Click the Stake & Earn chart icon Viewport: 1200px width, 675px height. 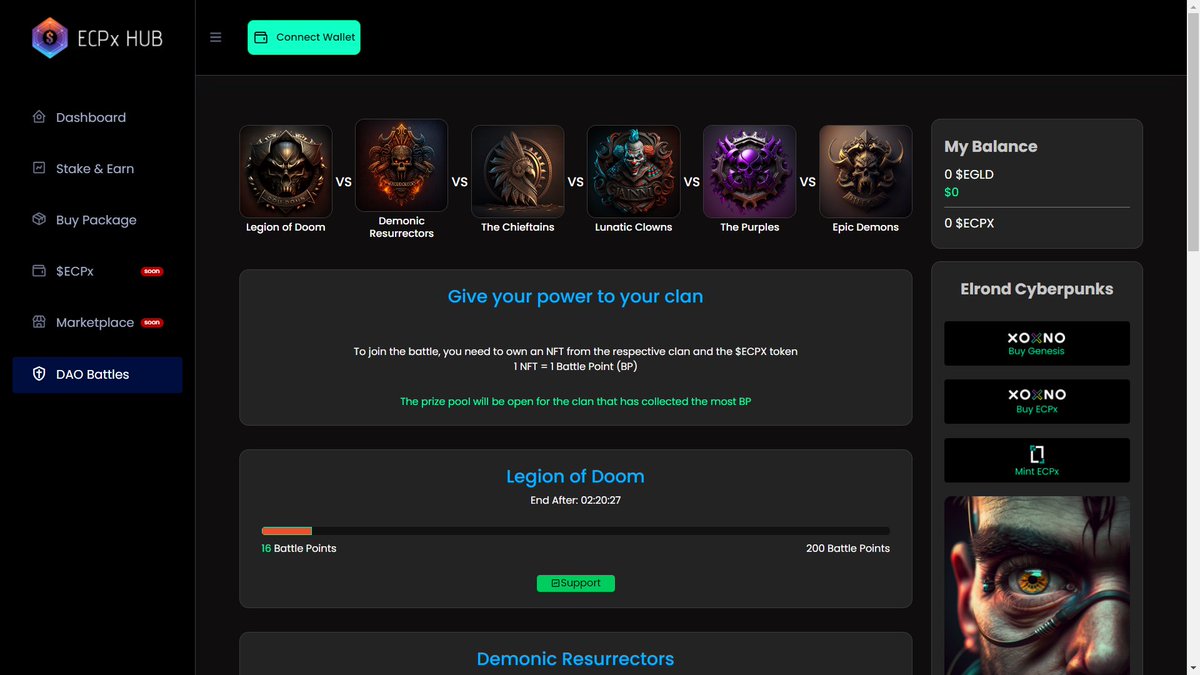39,168
